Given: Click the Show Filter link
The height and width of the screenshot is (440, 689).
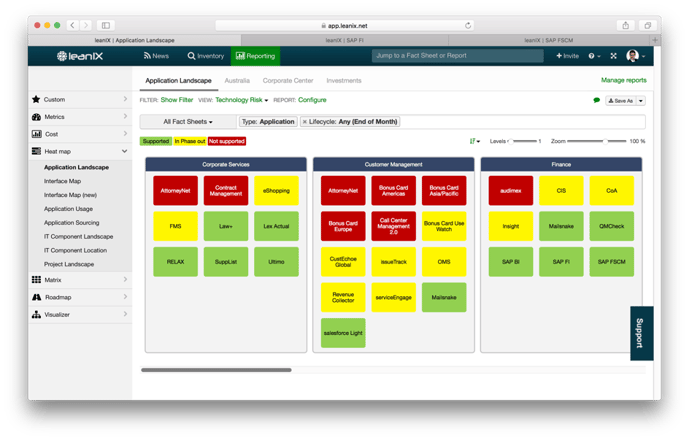Looking at the screenshot, I should pos(177,100).
